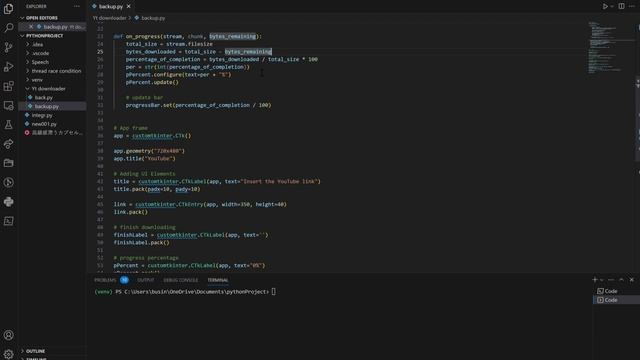
Task: Open the Run and Debug view
Action: [9, 67]
